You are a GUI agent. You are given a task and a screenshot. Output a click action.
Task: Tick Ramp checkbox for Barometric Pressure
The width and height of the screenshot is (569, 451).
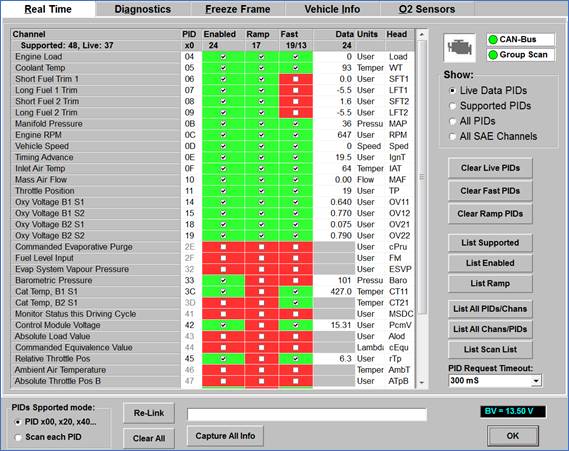click(x=261, y=280)
